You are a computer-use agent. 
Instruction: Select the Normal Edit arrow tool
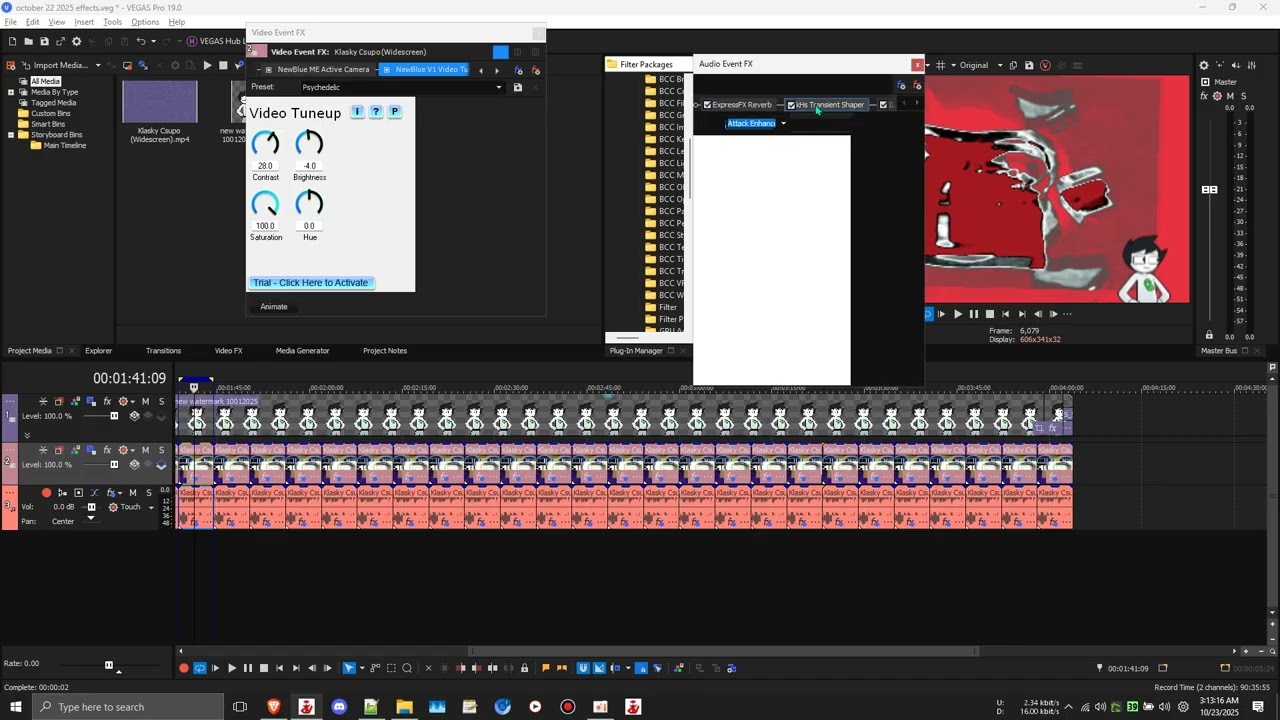348,668
